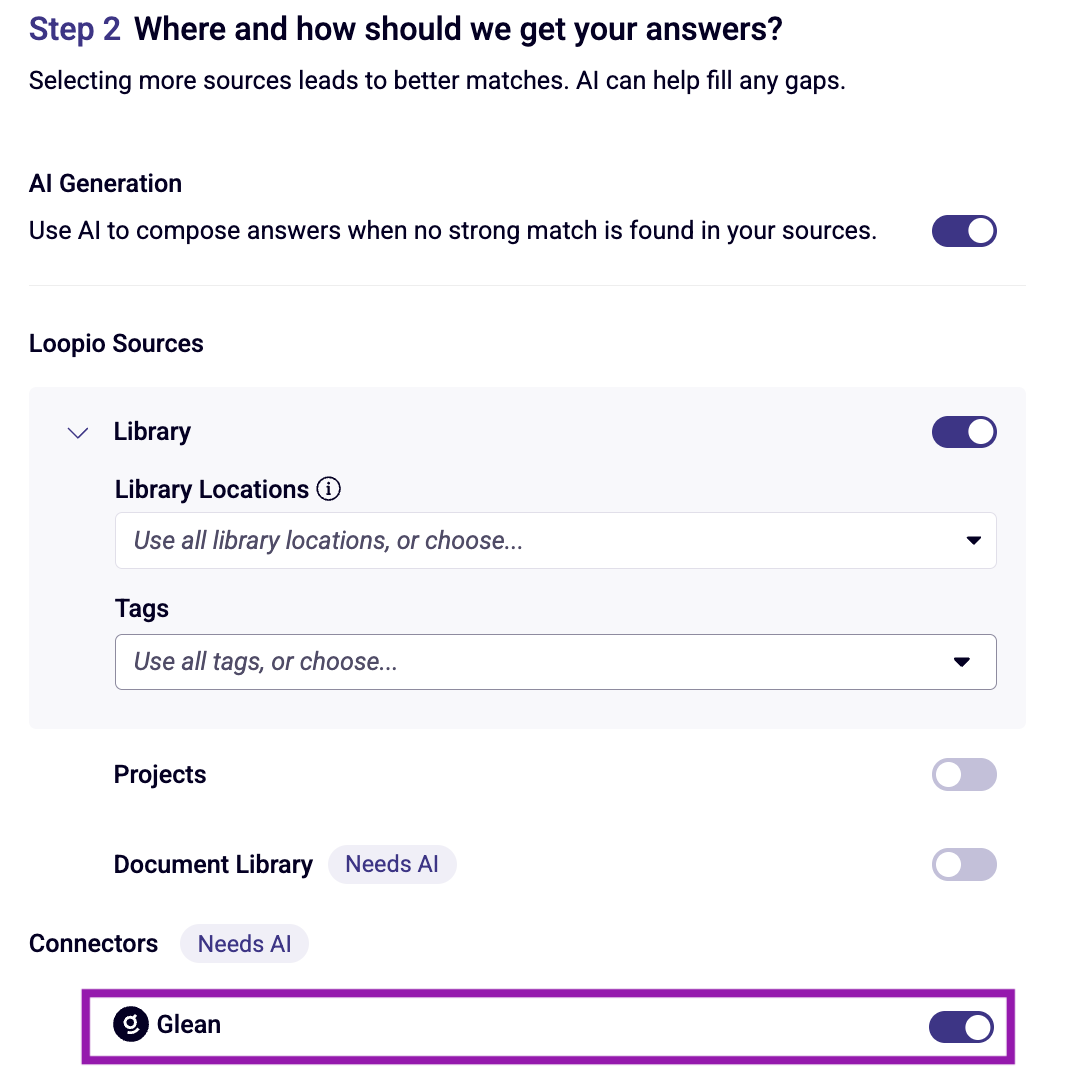The height and width of the screenshot is (1072, 1072).
Task: Click the Projects source label
Action: [160, 775]
